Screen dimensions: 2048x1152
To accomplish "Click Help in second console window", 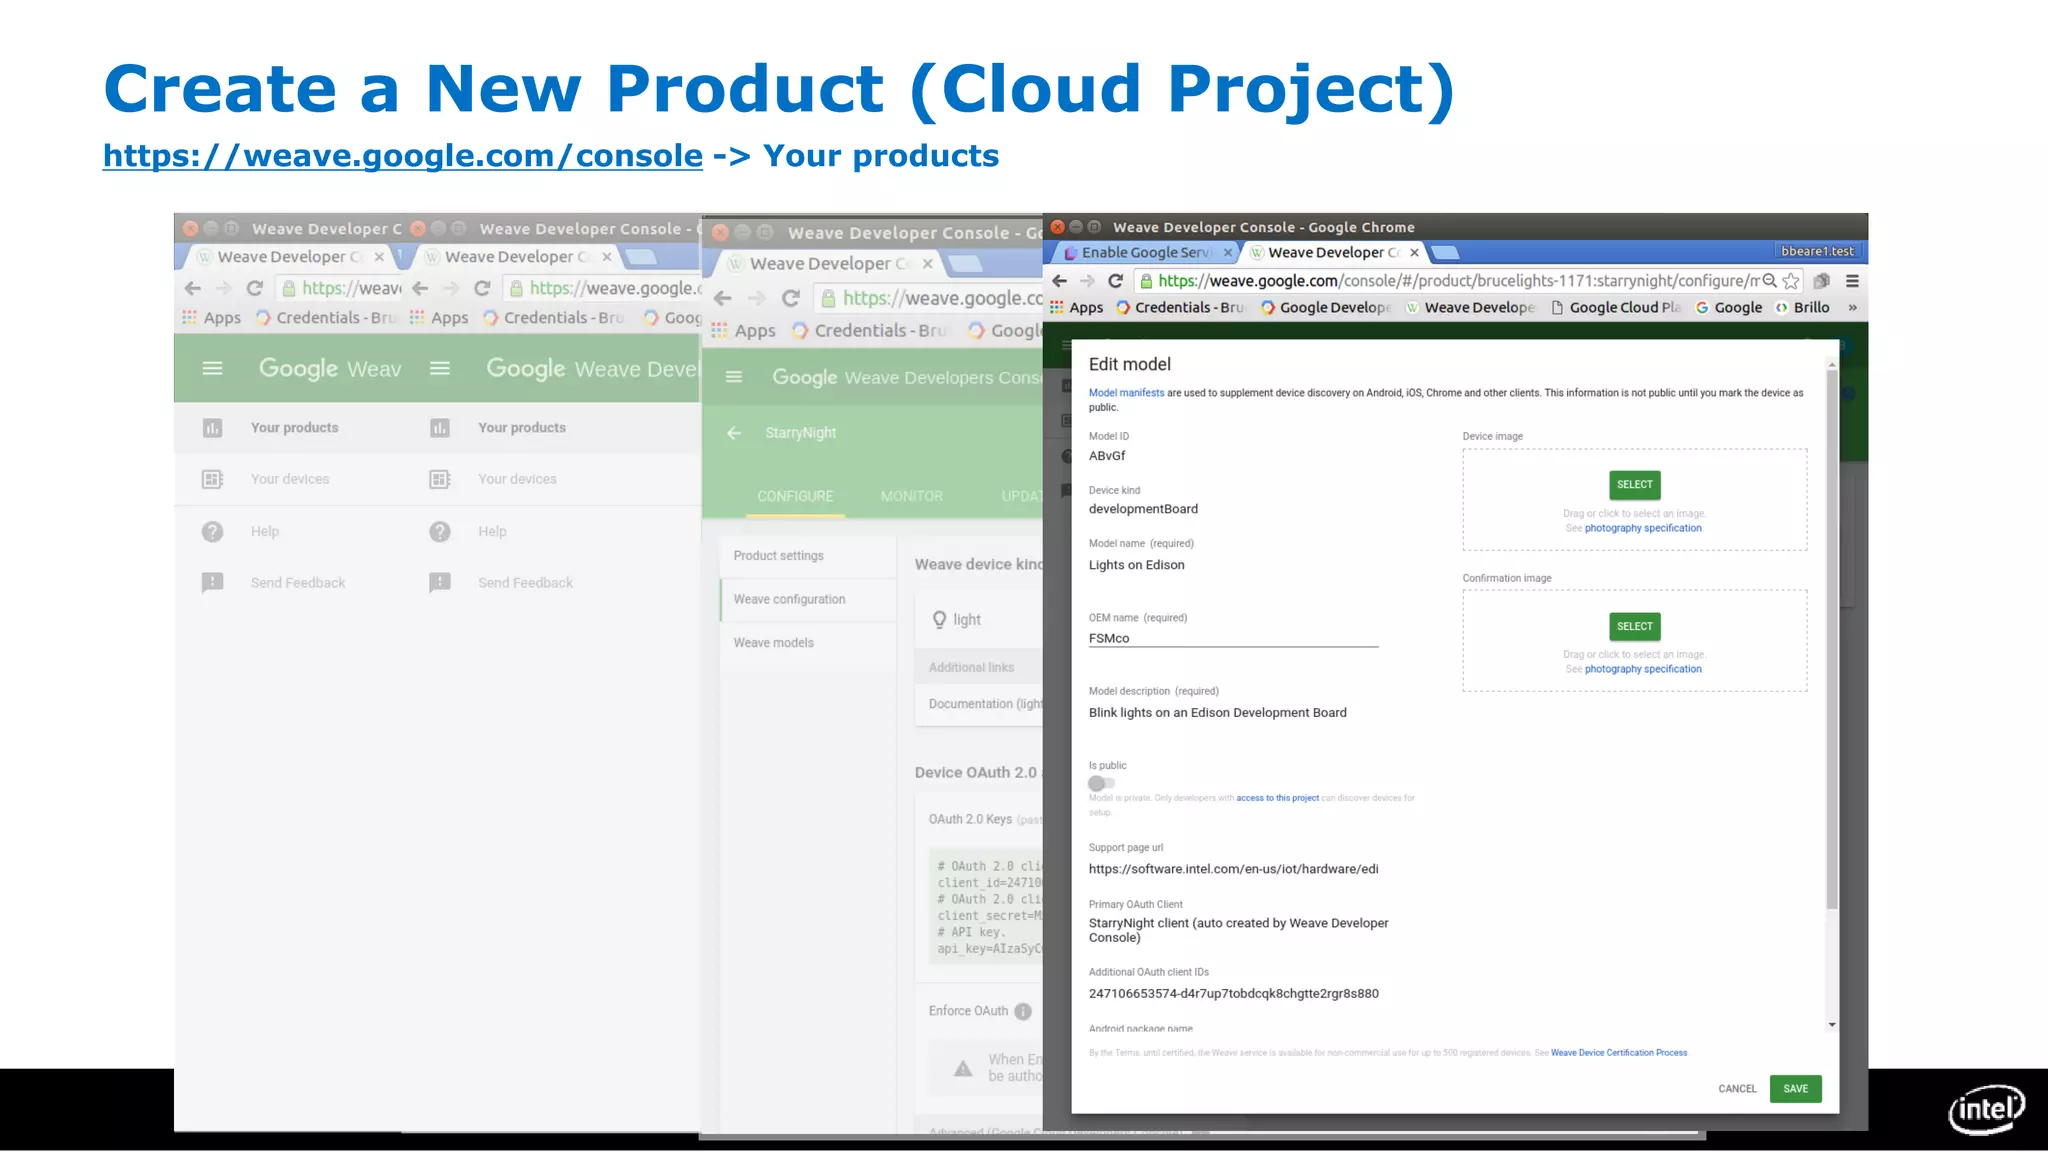I will click(x=492, y=532).
